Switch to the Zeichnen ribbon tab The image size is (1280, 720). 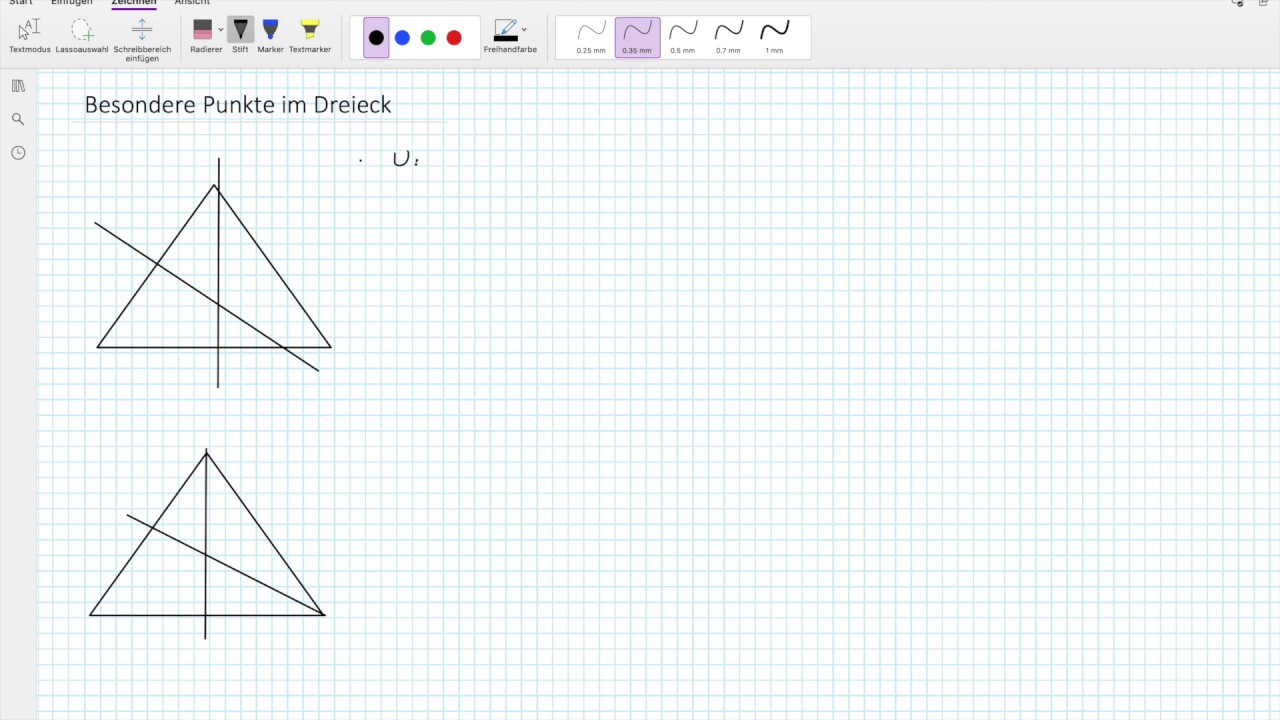pyautogui.click(x=134, y=3)
